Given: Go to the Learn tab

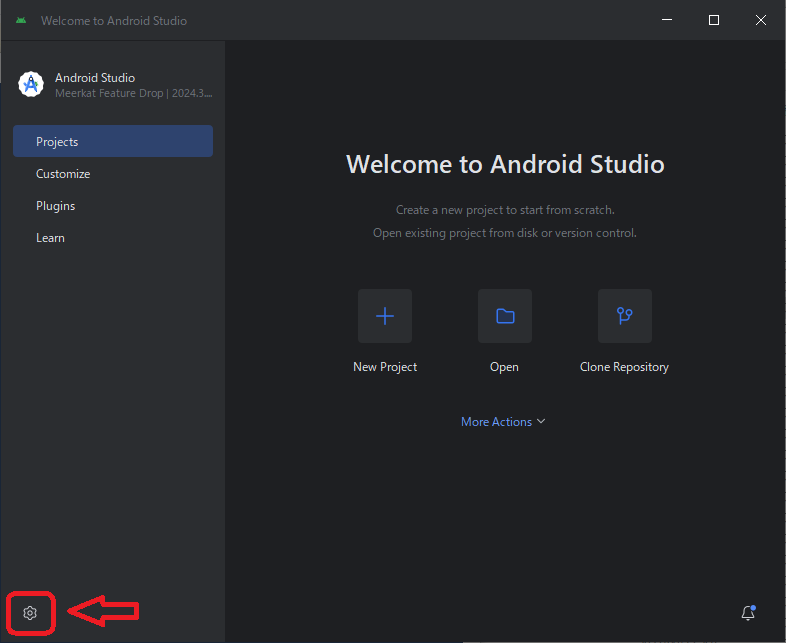Looking at the screenshot, I should (113, 238).
